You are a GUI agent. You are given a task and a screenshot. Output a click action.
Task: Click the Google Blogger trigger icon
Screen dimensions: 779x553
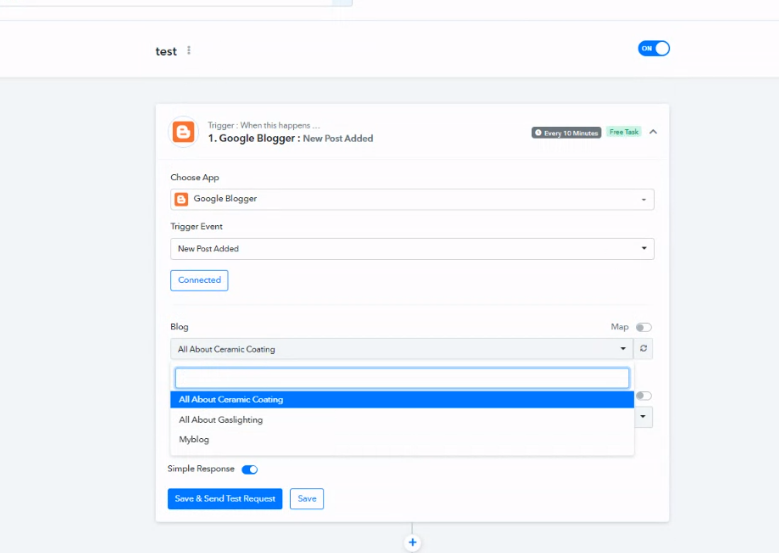pos(183,132)
